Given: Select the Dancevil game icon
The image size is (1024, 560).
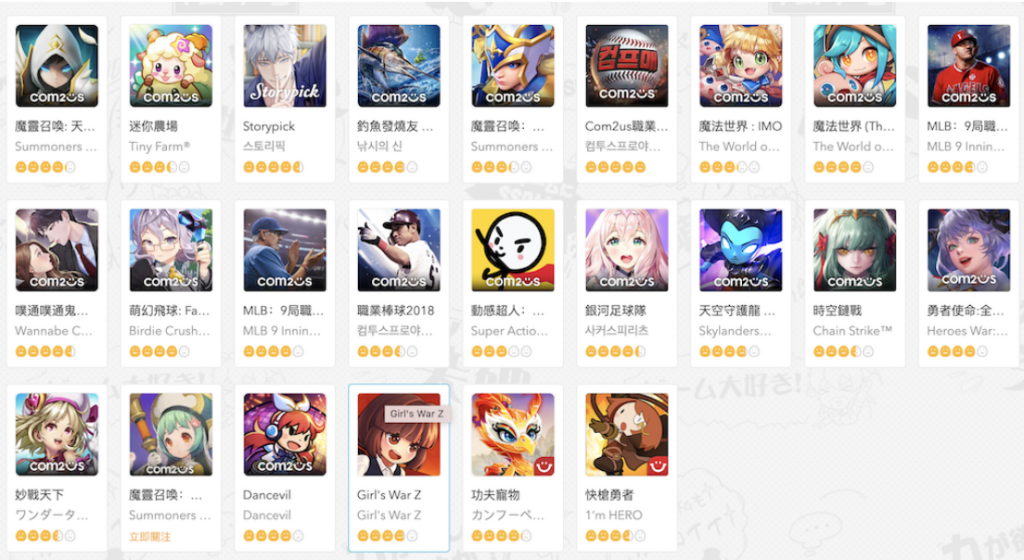Looking at the screenshot, I should point(284,435).
